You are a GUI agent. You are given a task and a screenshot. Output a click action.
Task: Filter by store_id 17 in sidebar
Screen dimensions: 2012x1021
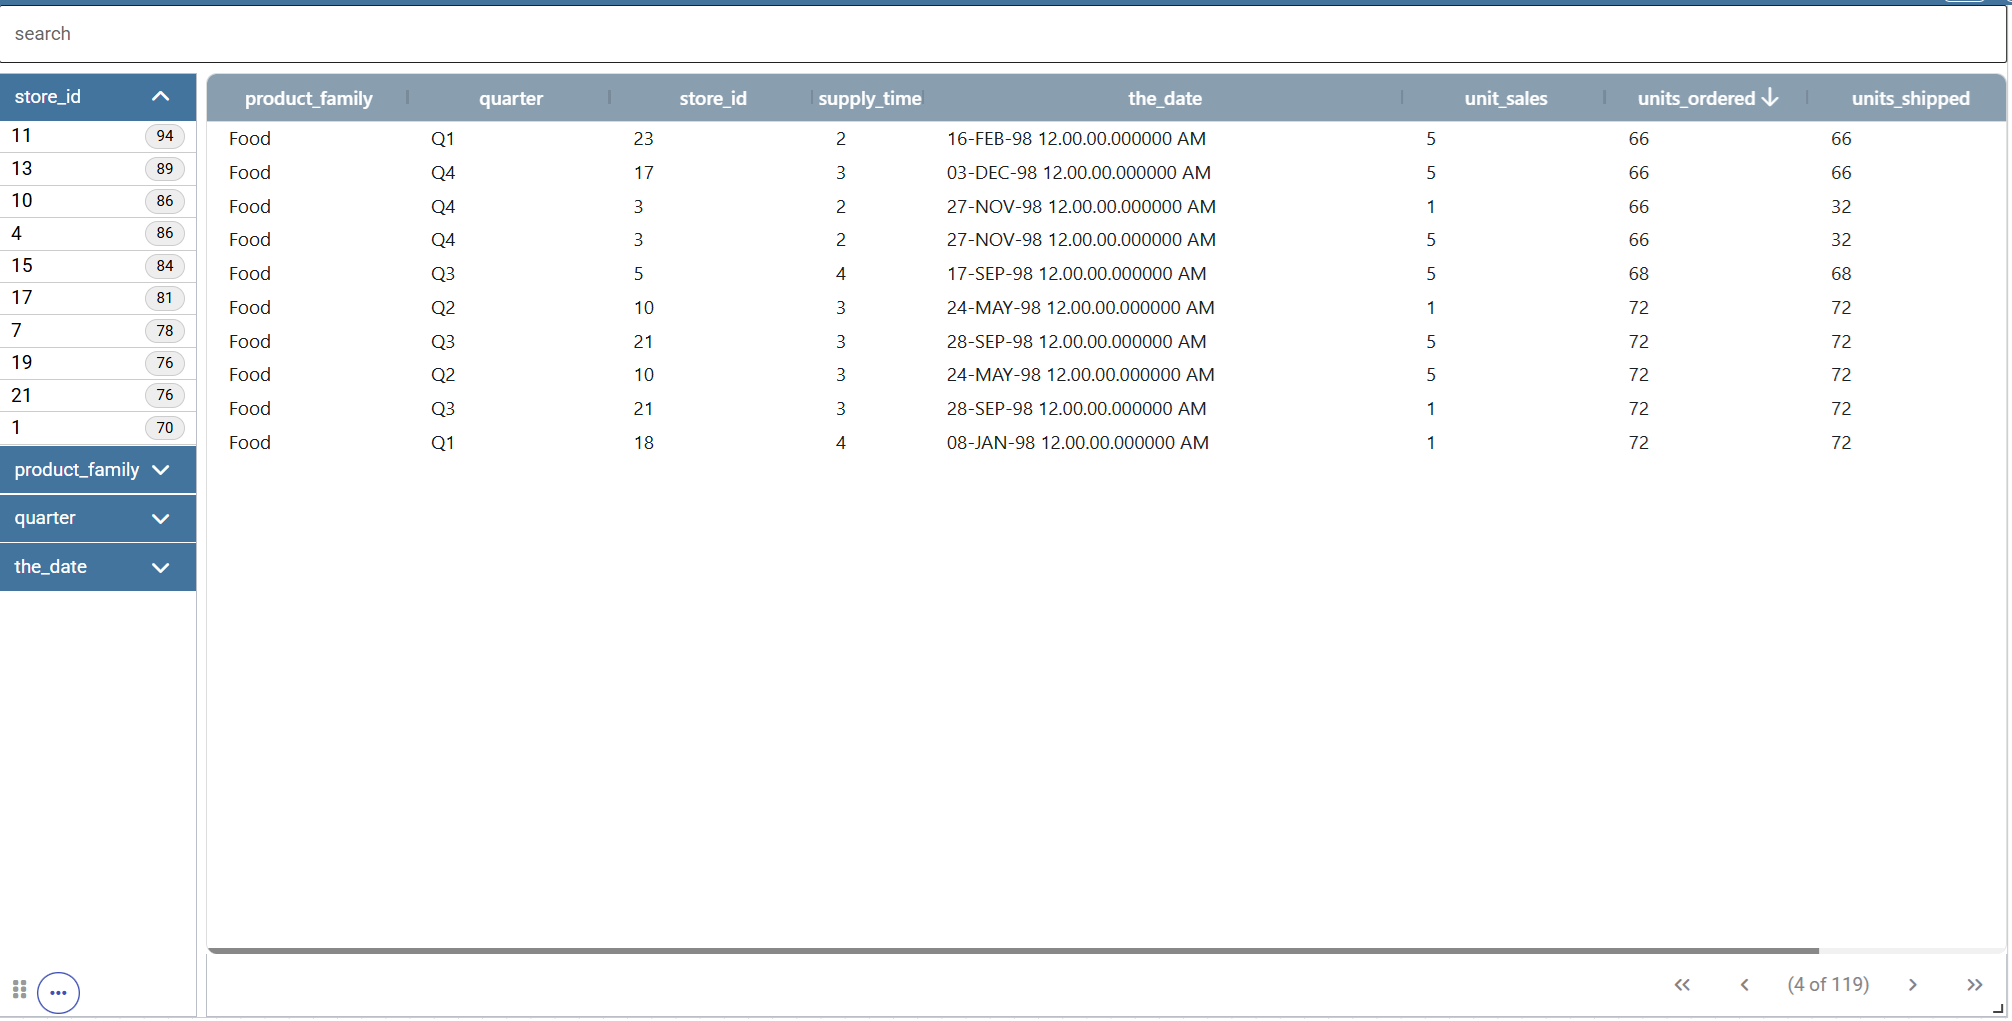point(98,298)
